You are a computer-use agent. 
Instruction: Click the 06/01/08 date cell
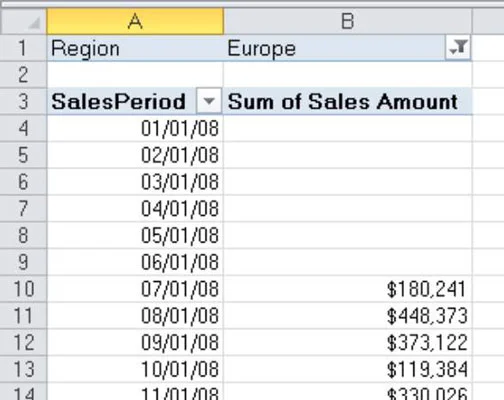click(135, 262)
